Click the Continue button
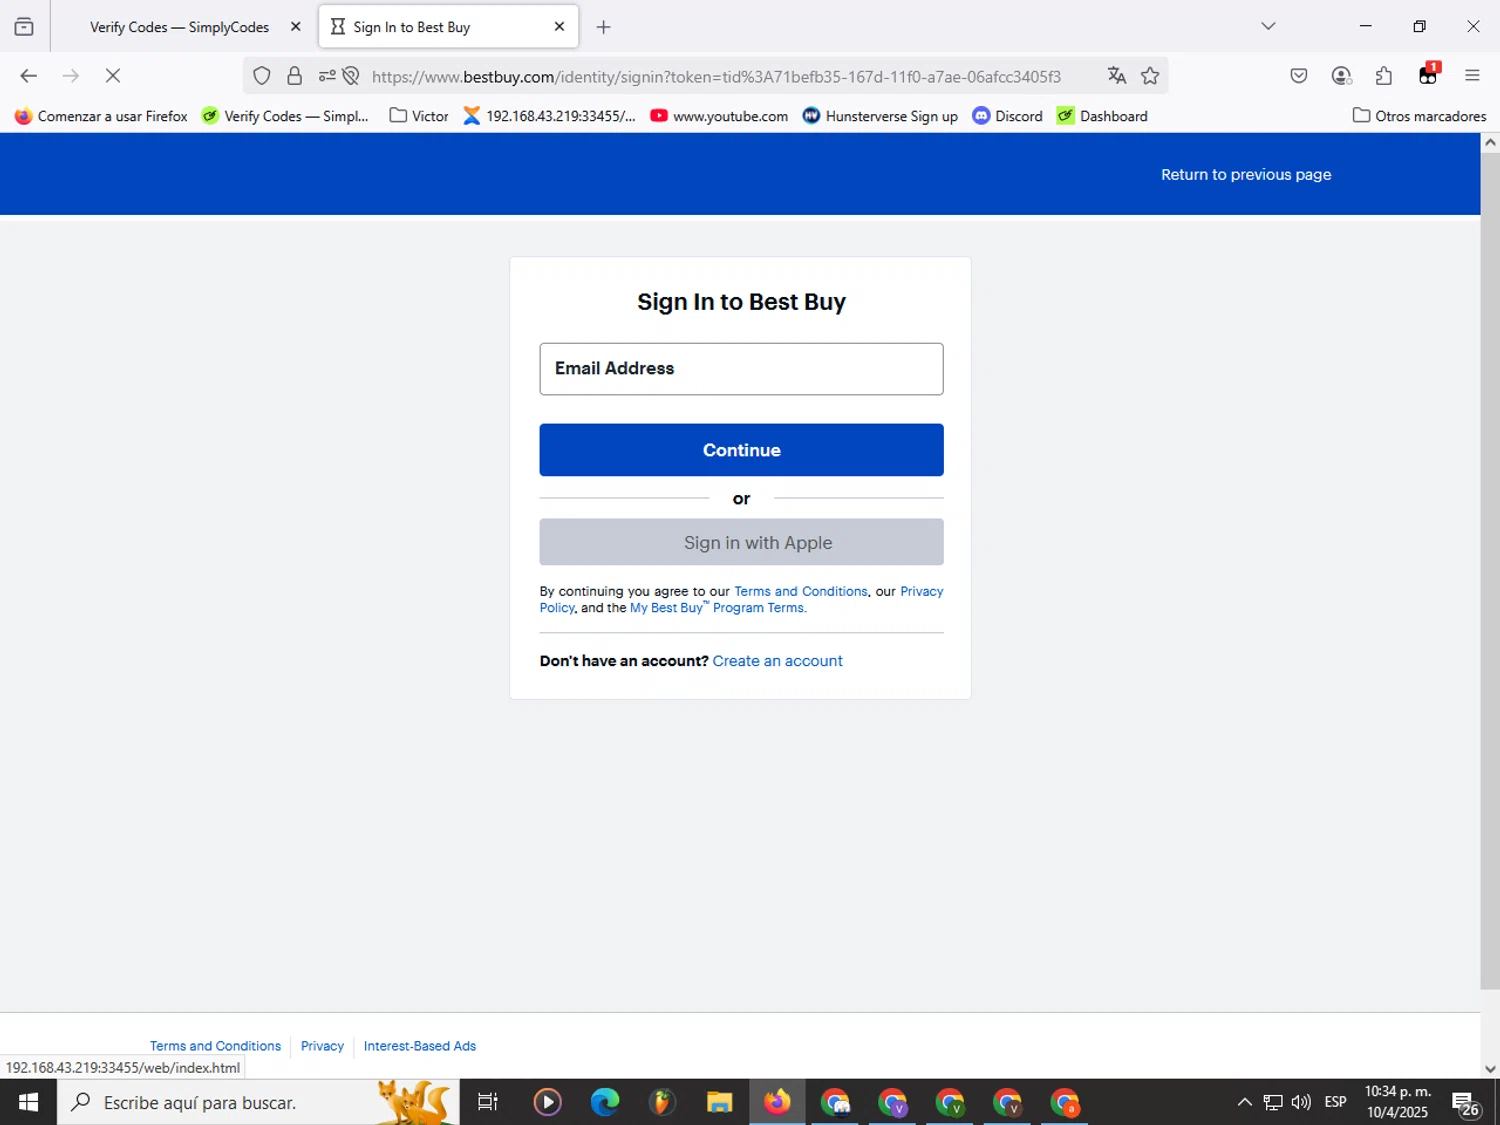Viewport: 1500px width, 1125px height. tap(741, 450)
